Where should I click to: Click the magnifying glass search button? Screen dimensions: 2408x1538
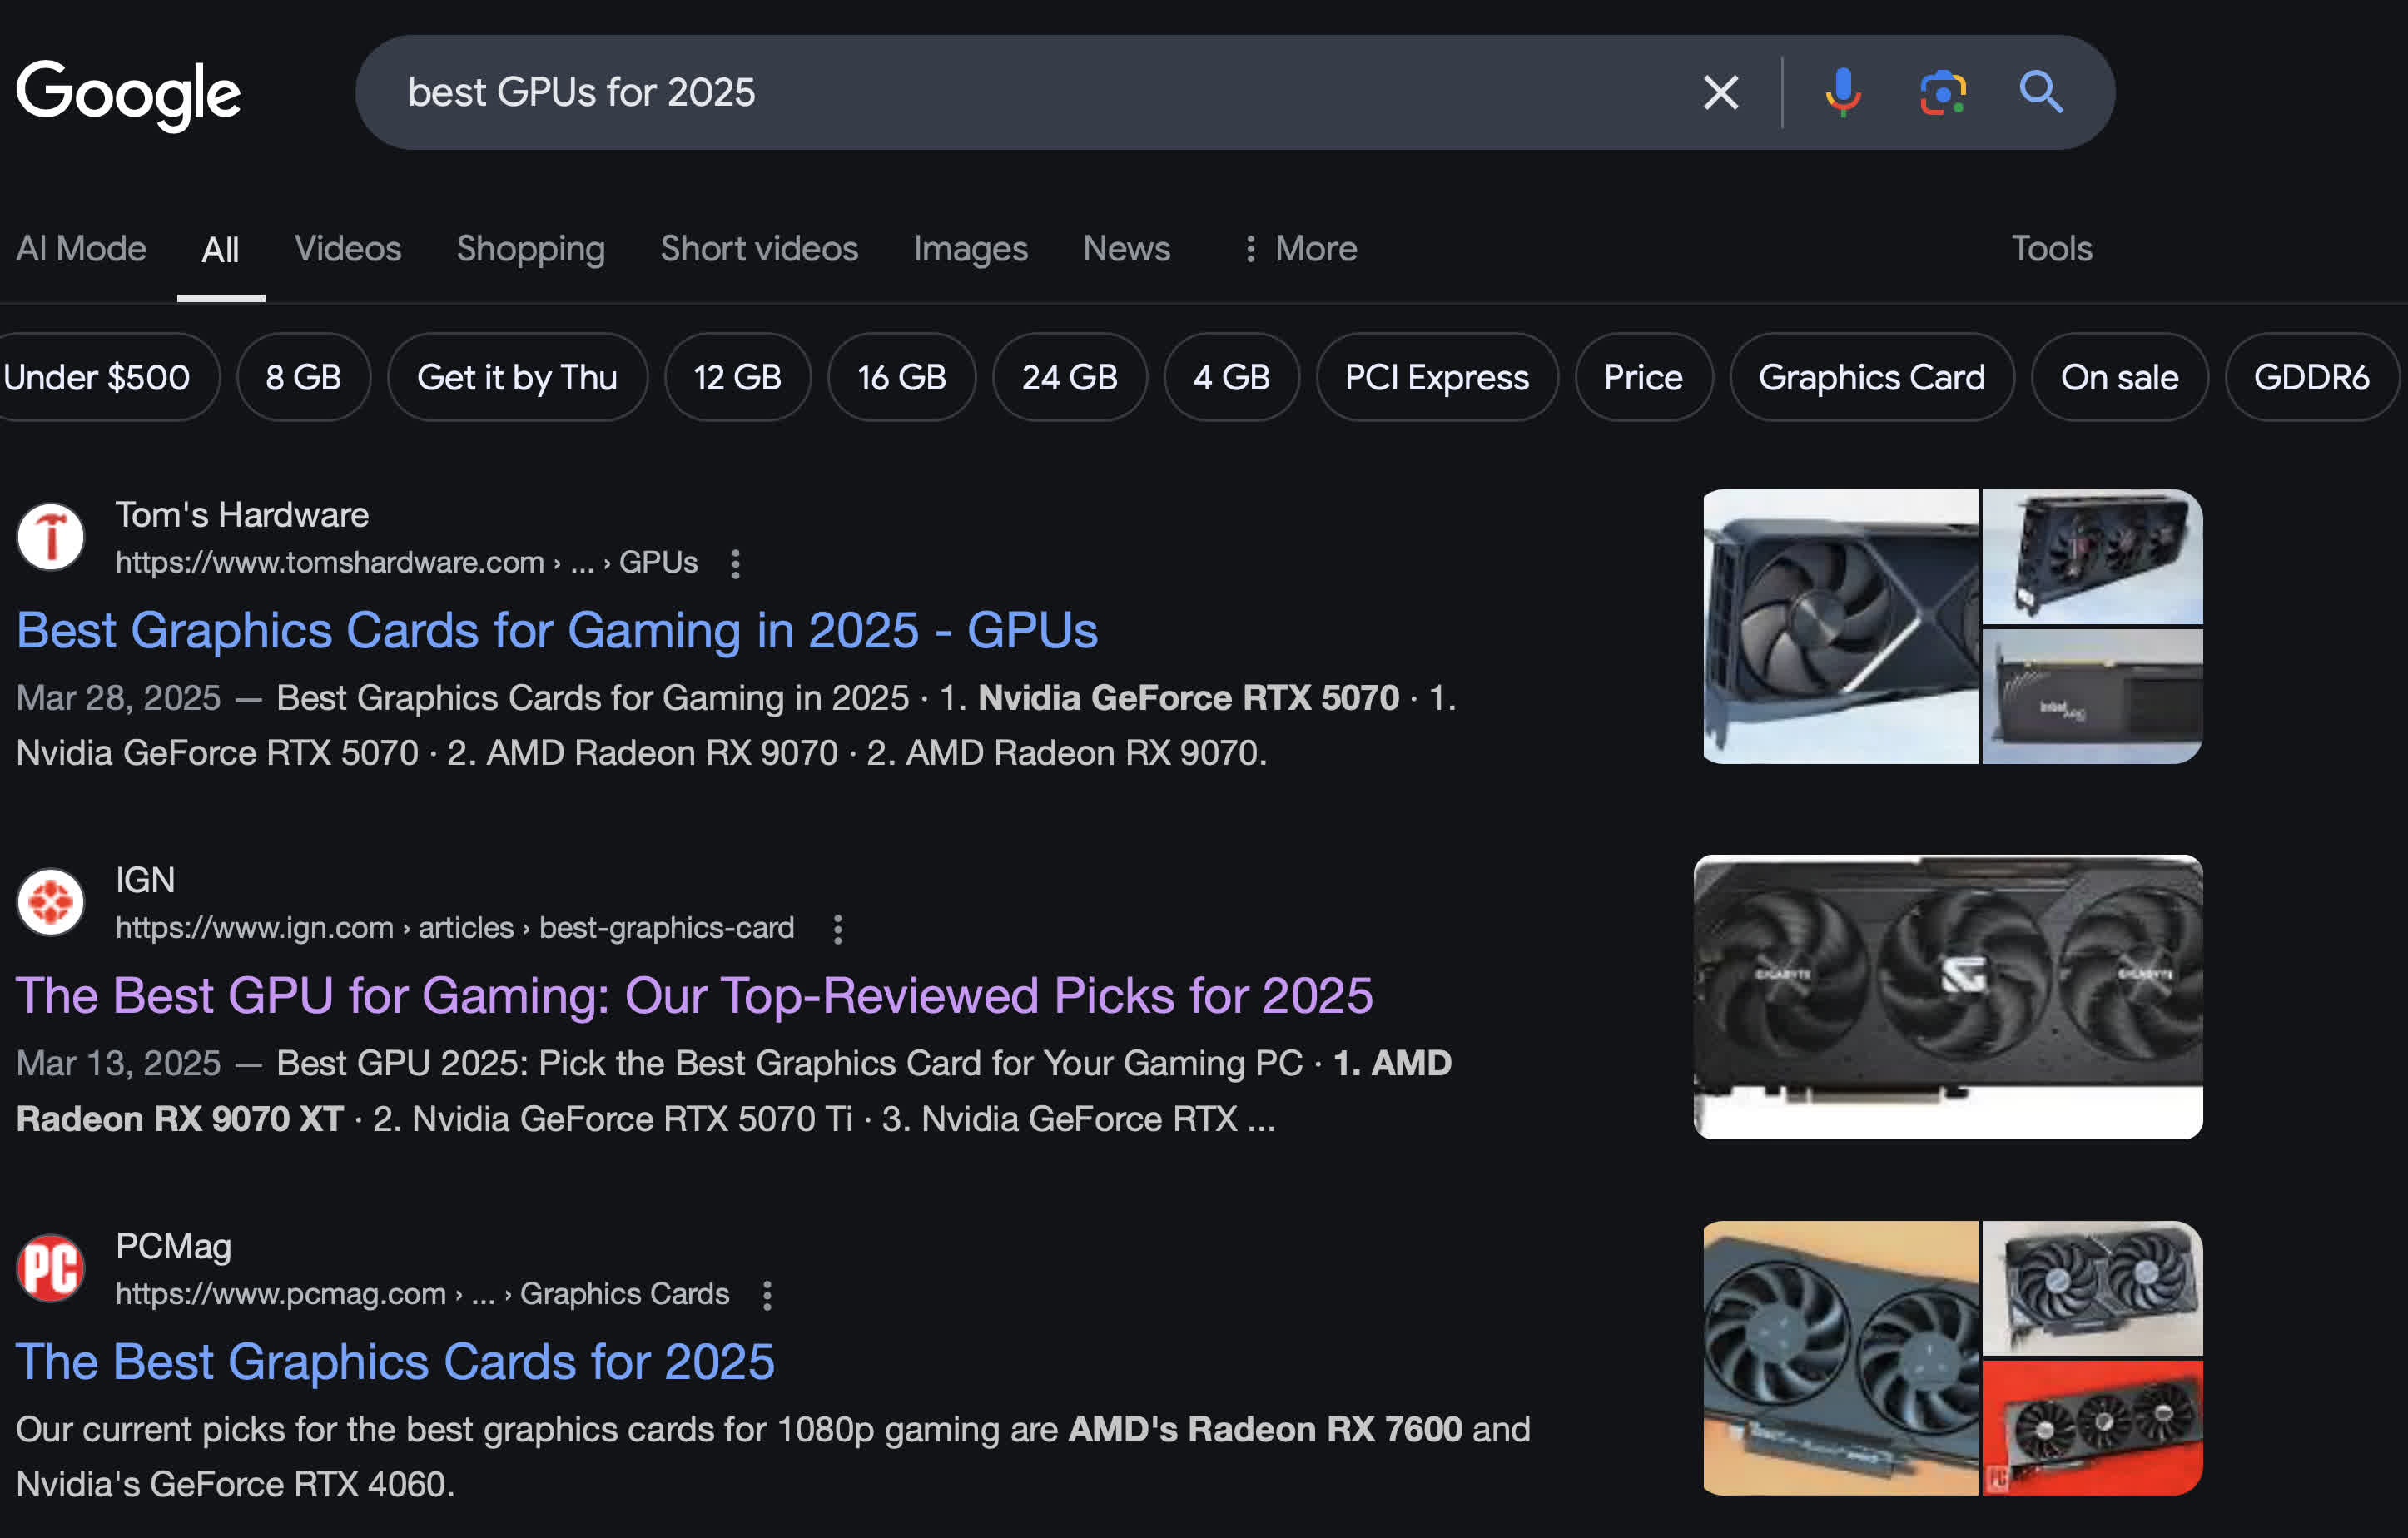pos(2040,93)
